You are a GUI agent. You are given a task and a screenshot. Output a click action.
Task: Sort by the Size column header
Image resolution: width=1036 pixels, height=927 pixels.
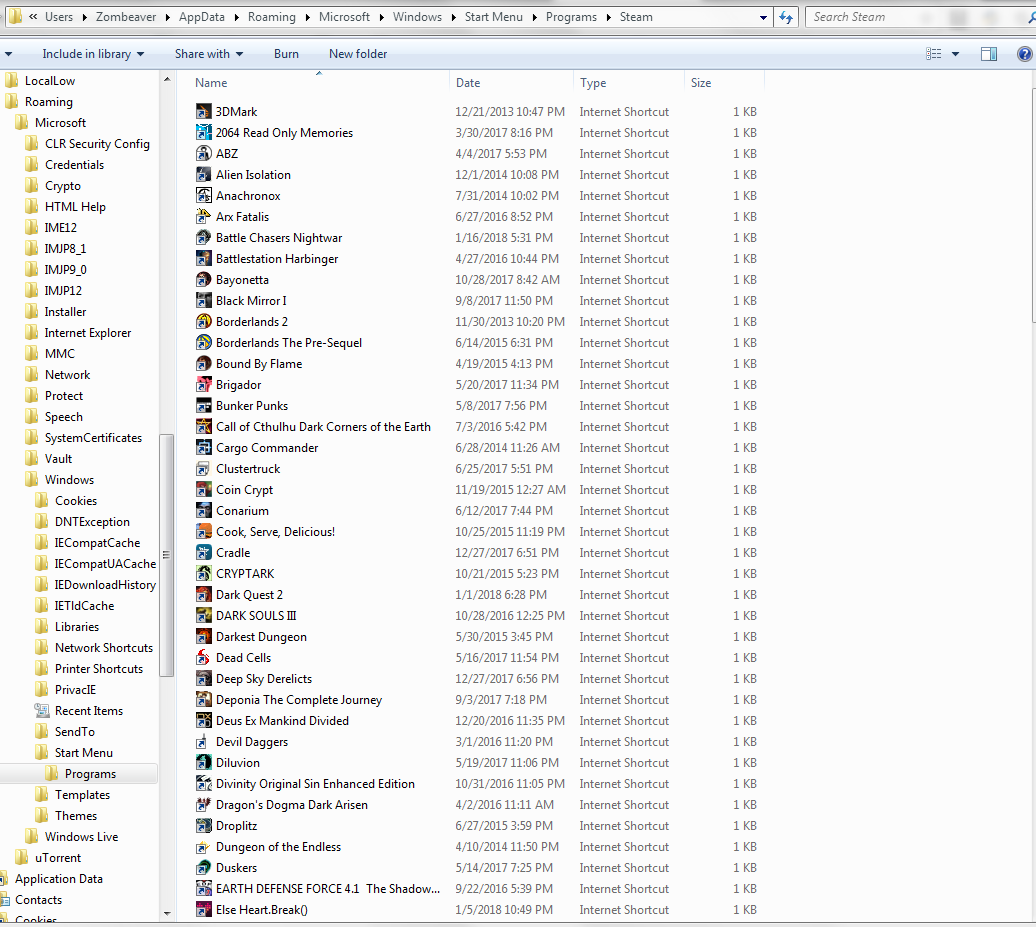(x=724, y=83)
